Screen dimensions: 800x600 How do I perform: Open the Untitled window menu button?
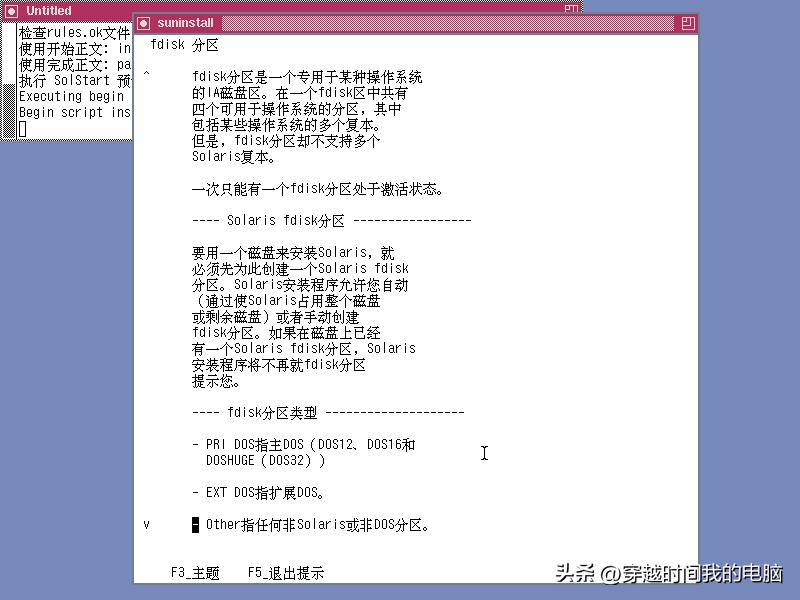tap(12, 11)
